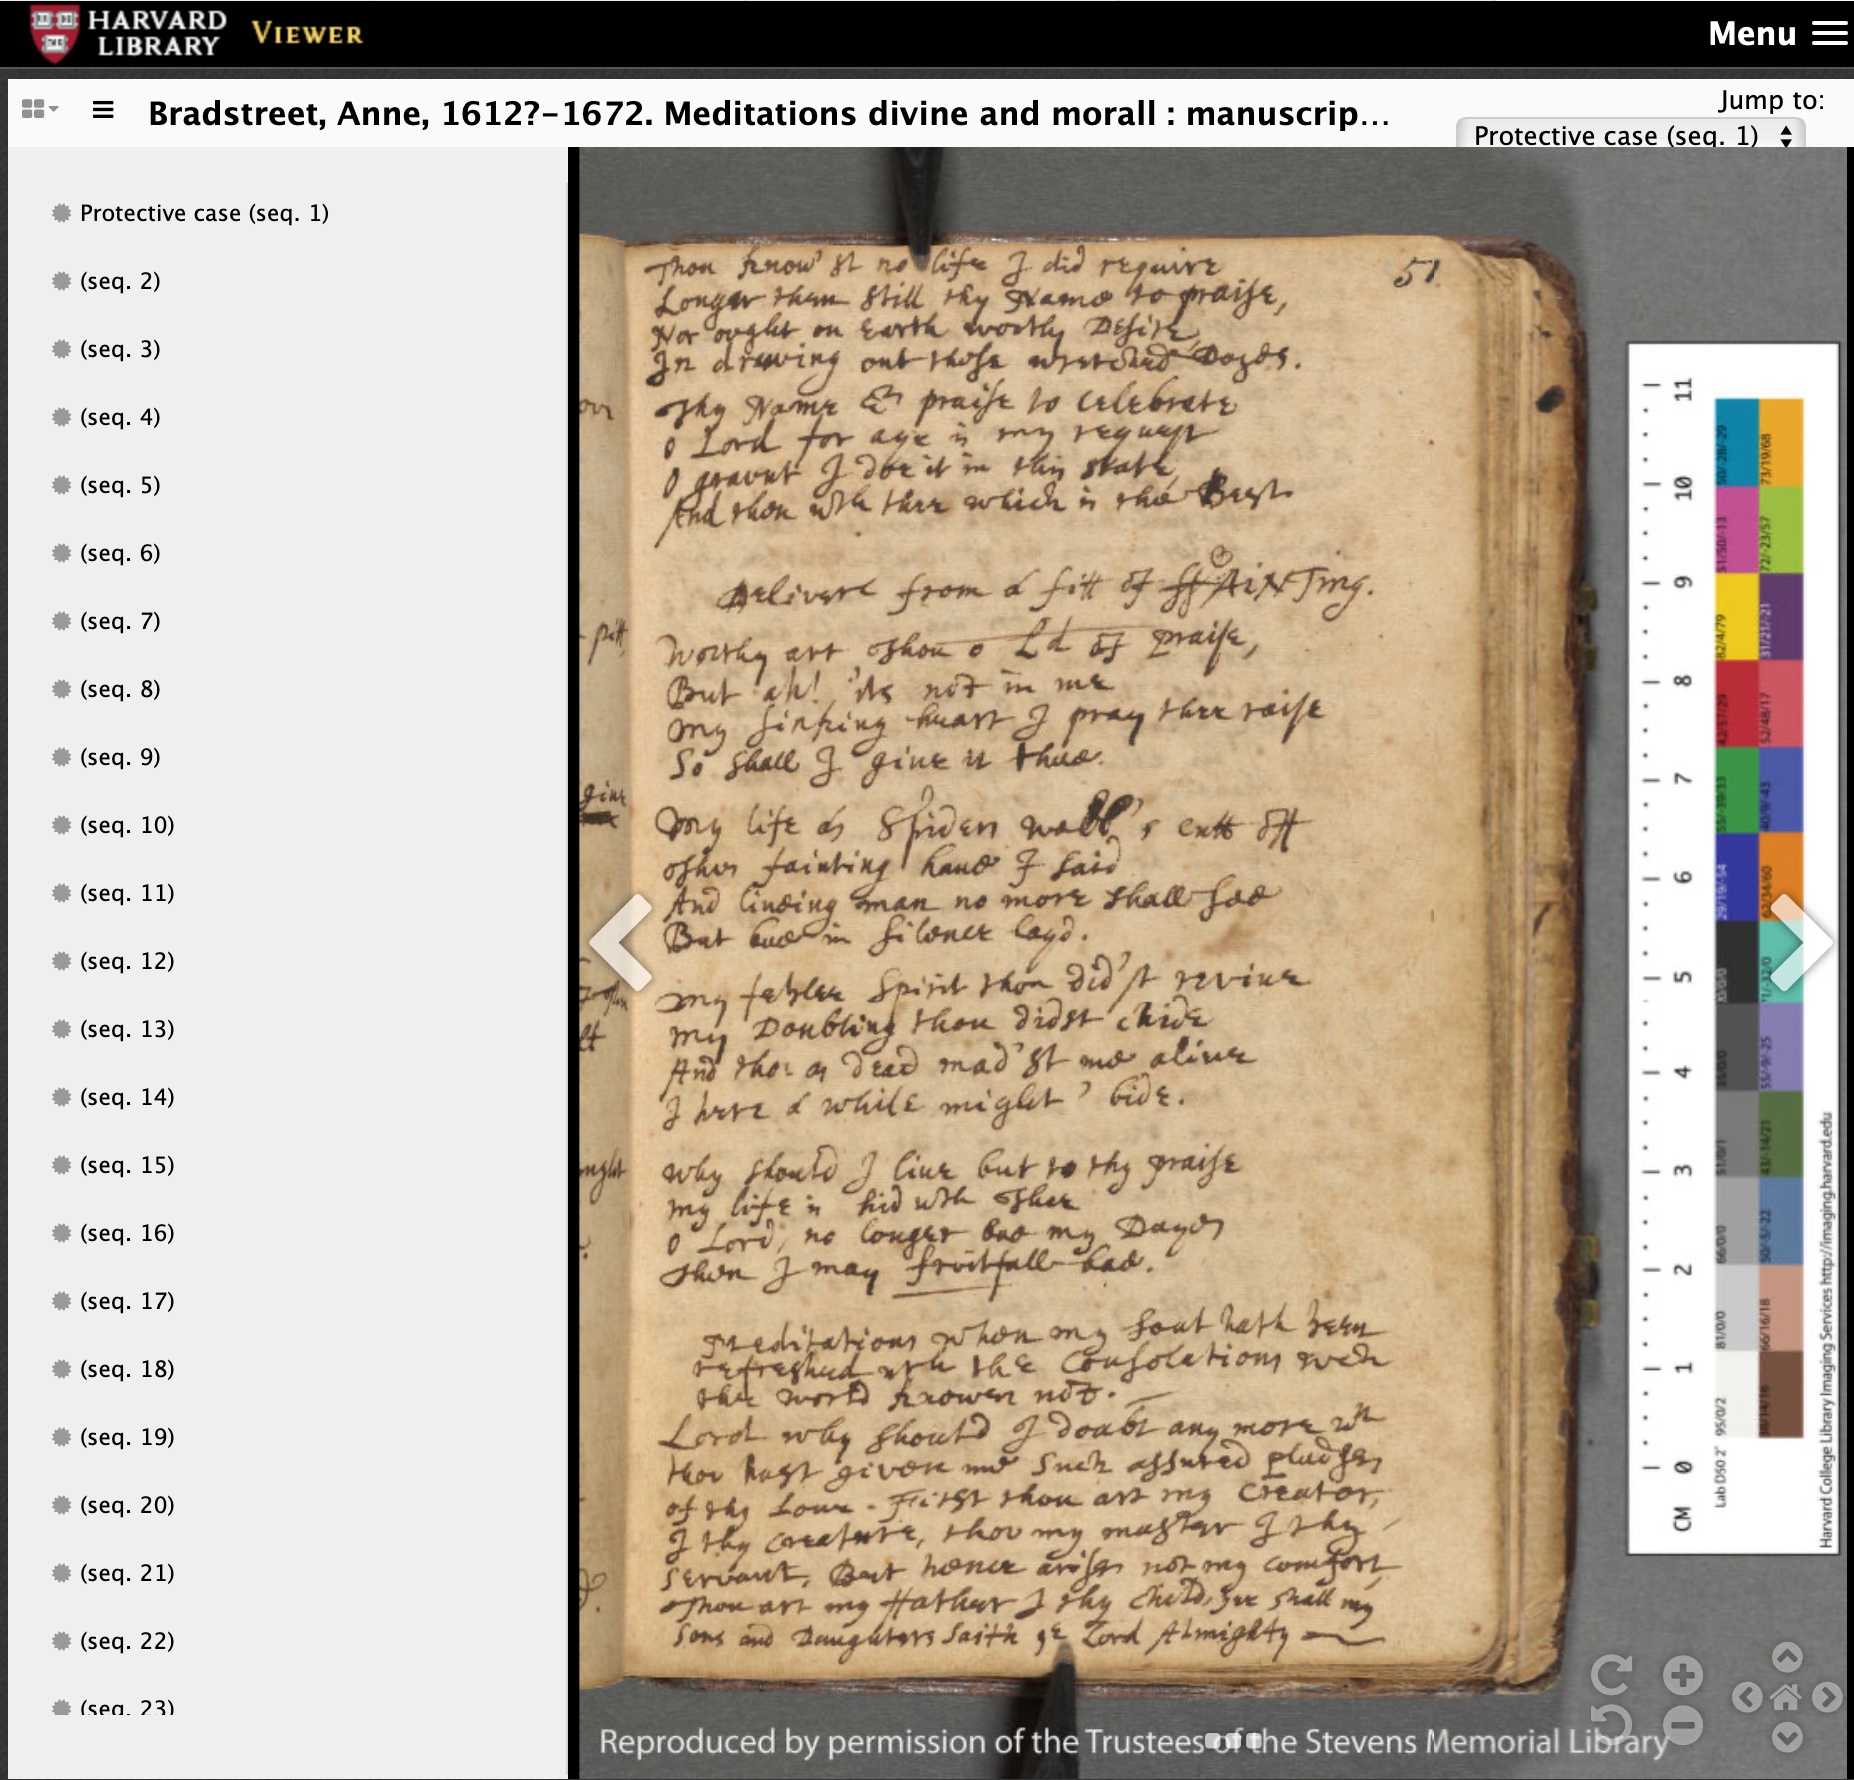The width and height of the screenshot is (1854, 1780).
Task: Pan the image left
Action: 1747,1697
